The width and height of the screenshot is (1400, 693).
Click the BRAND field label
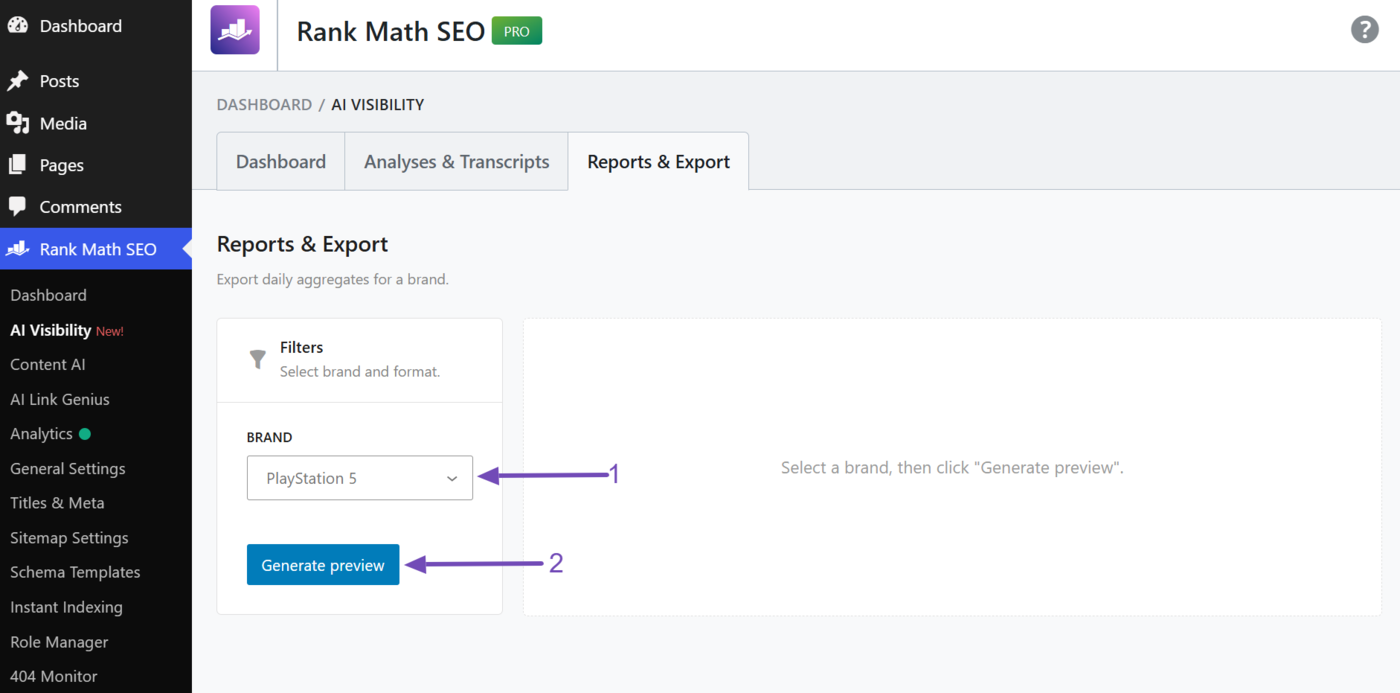(269, 437)
